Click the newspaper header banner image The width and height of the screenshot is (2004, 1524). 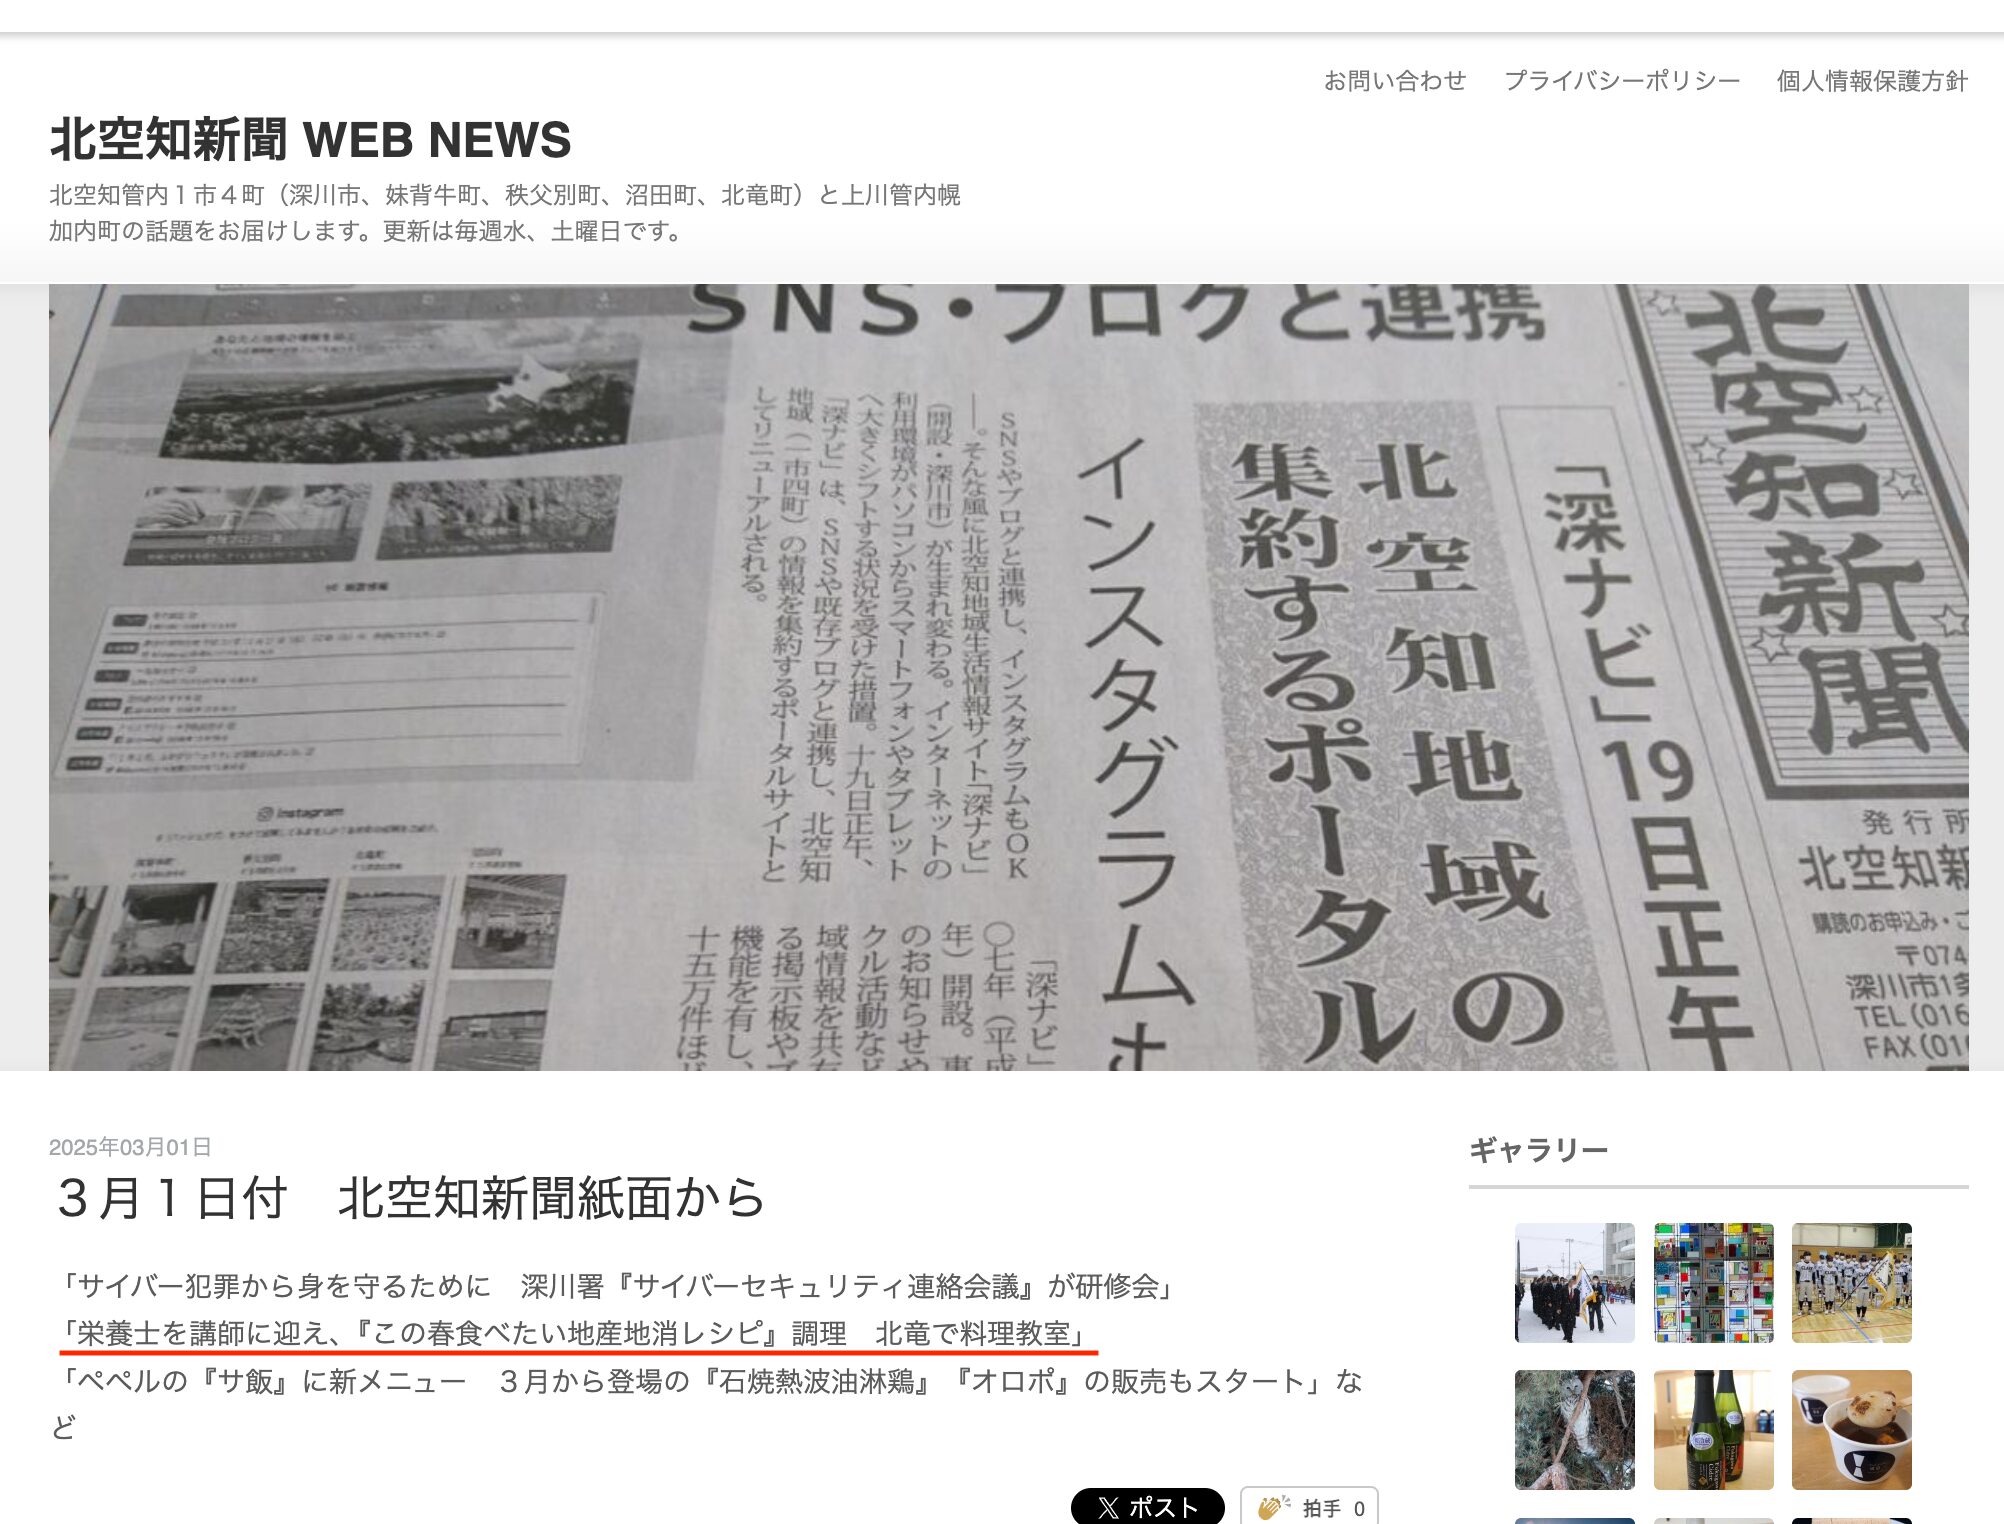click(x=1008, y=677)
